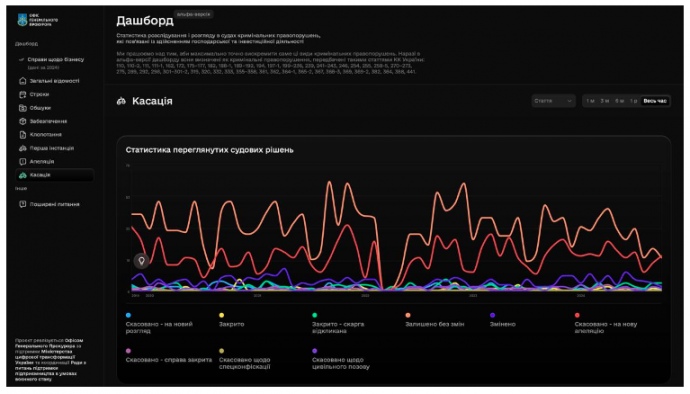The image size is (690, 394).
Task: Click the green scales icon beside Касація
Action: pos(23,175)
